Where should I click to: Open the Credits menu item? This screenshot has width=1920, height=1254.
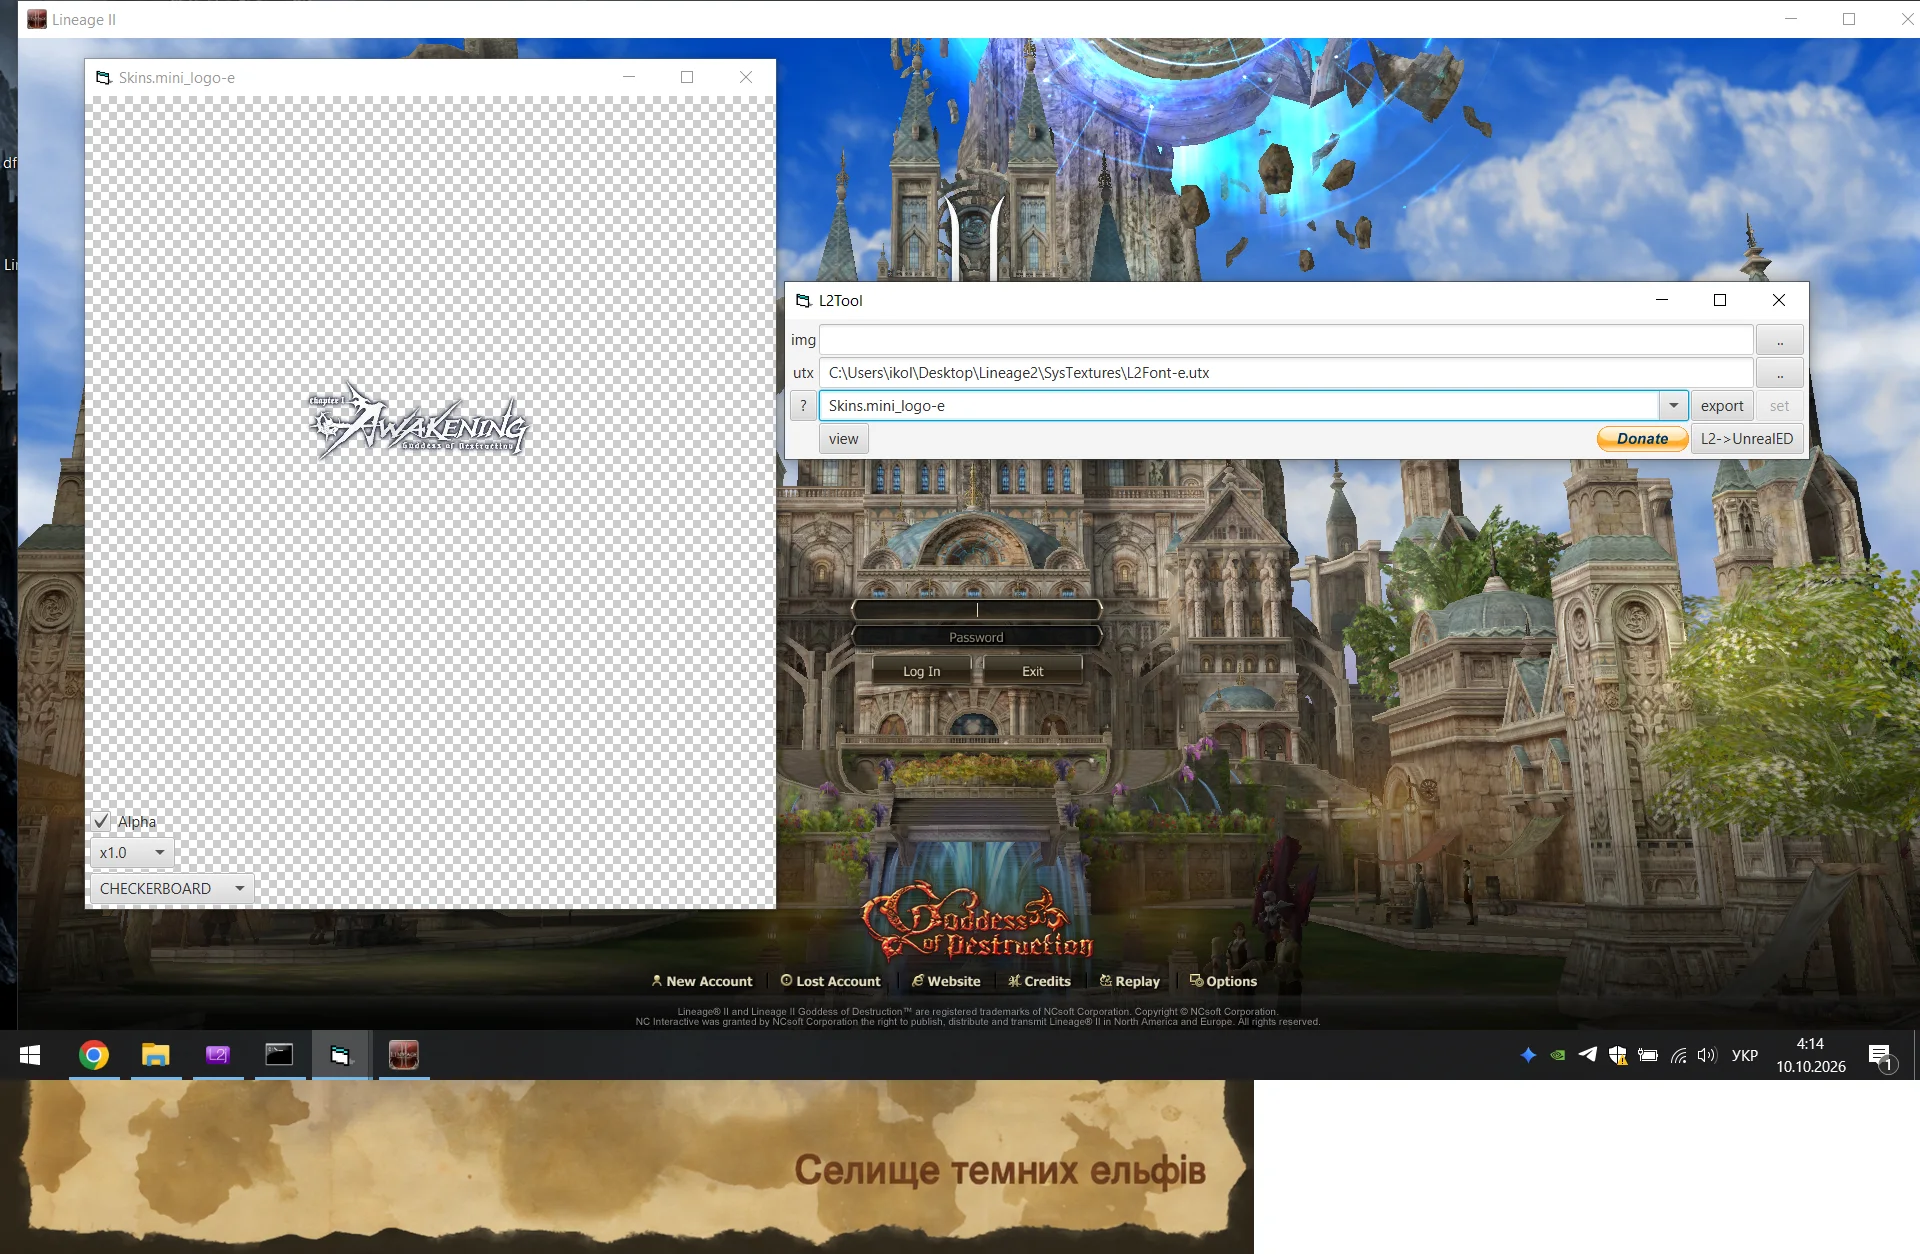tap(1040, 981)
